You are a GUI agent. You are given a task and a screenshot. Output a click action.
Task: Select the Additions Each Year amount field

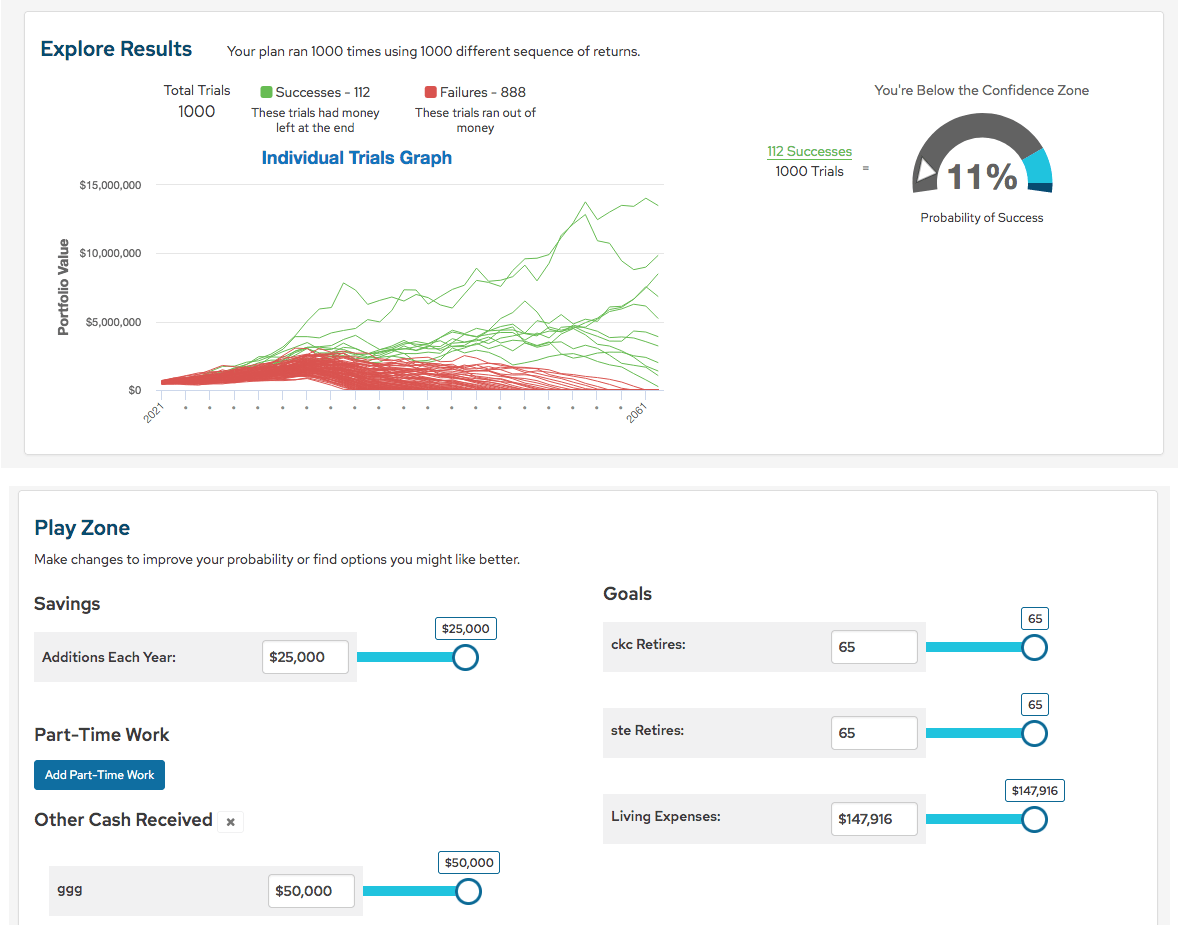pos(305,657)
